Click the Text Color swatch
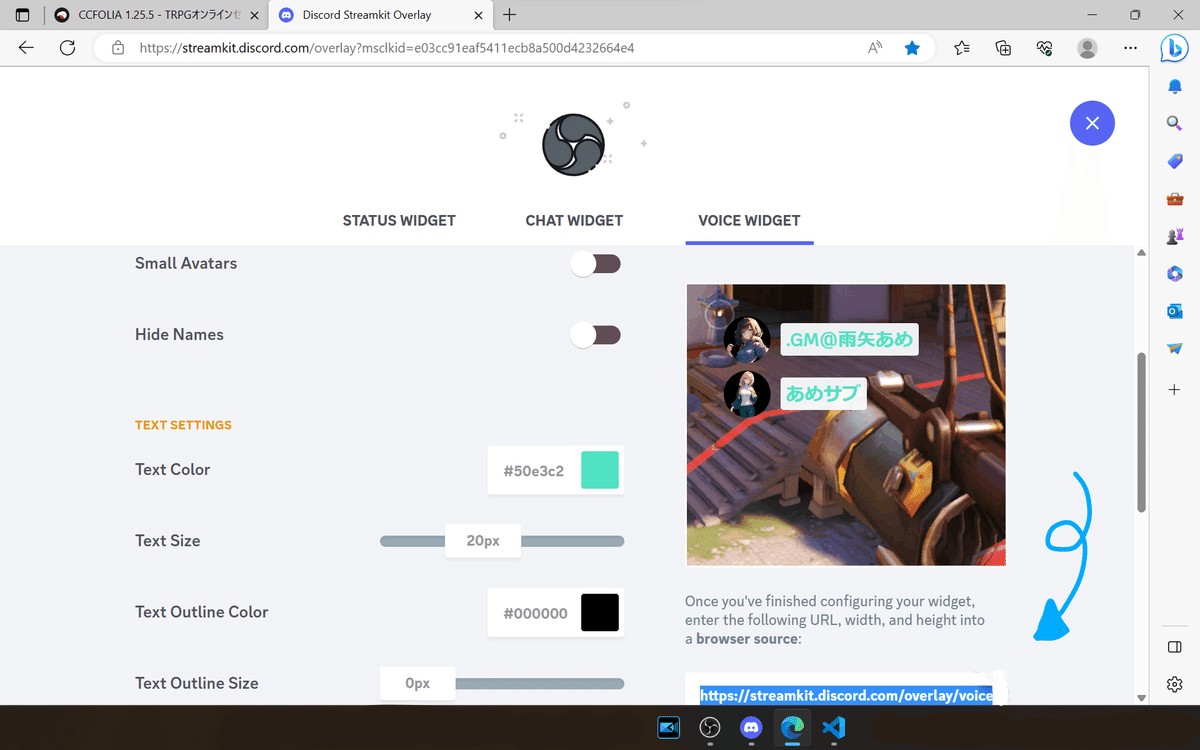This screenshot has width=1200, height=750. point(600,470)
